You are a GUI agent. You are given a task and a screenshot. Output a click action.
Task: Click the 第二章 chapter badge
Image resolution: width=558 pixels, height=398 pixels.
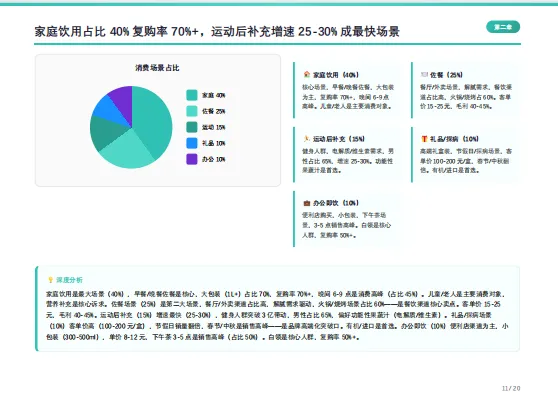[x=503, y=27]
